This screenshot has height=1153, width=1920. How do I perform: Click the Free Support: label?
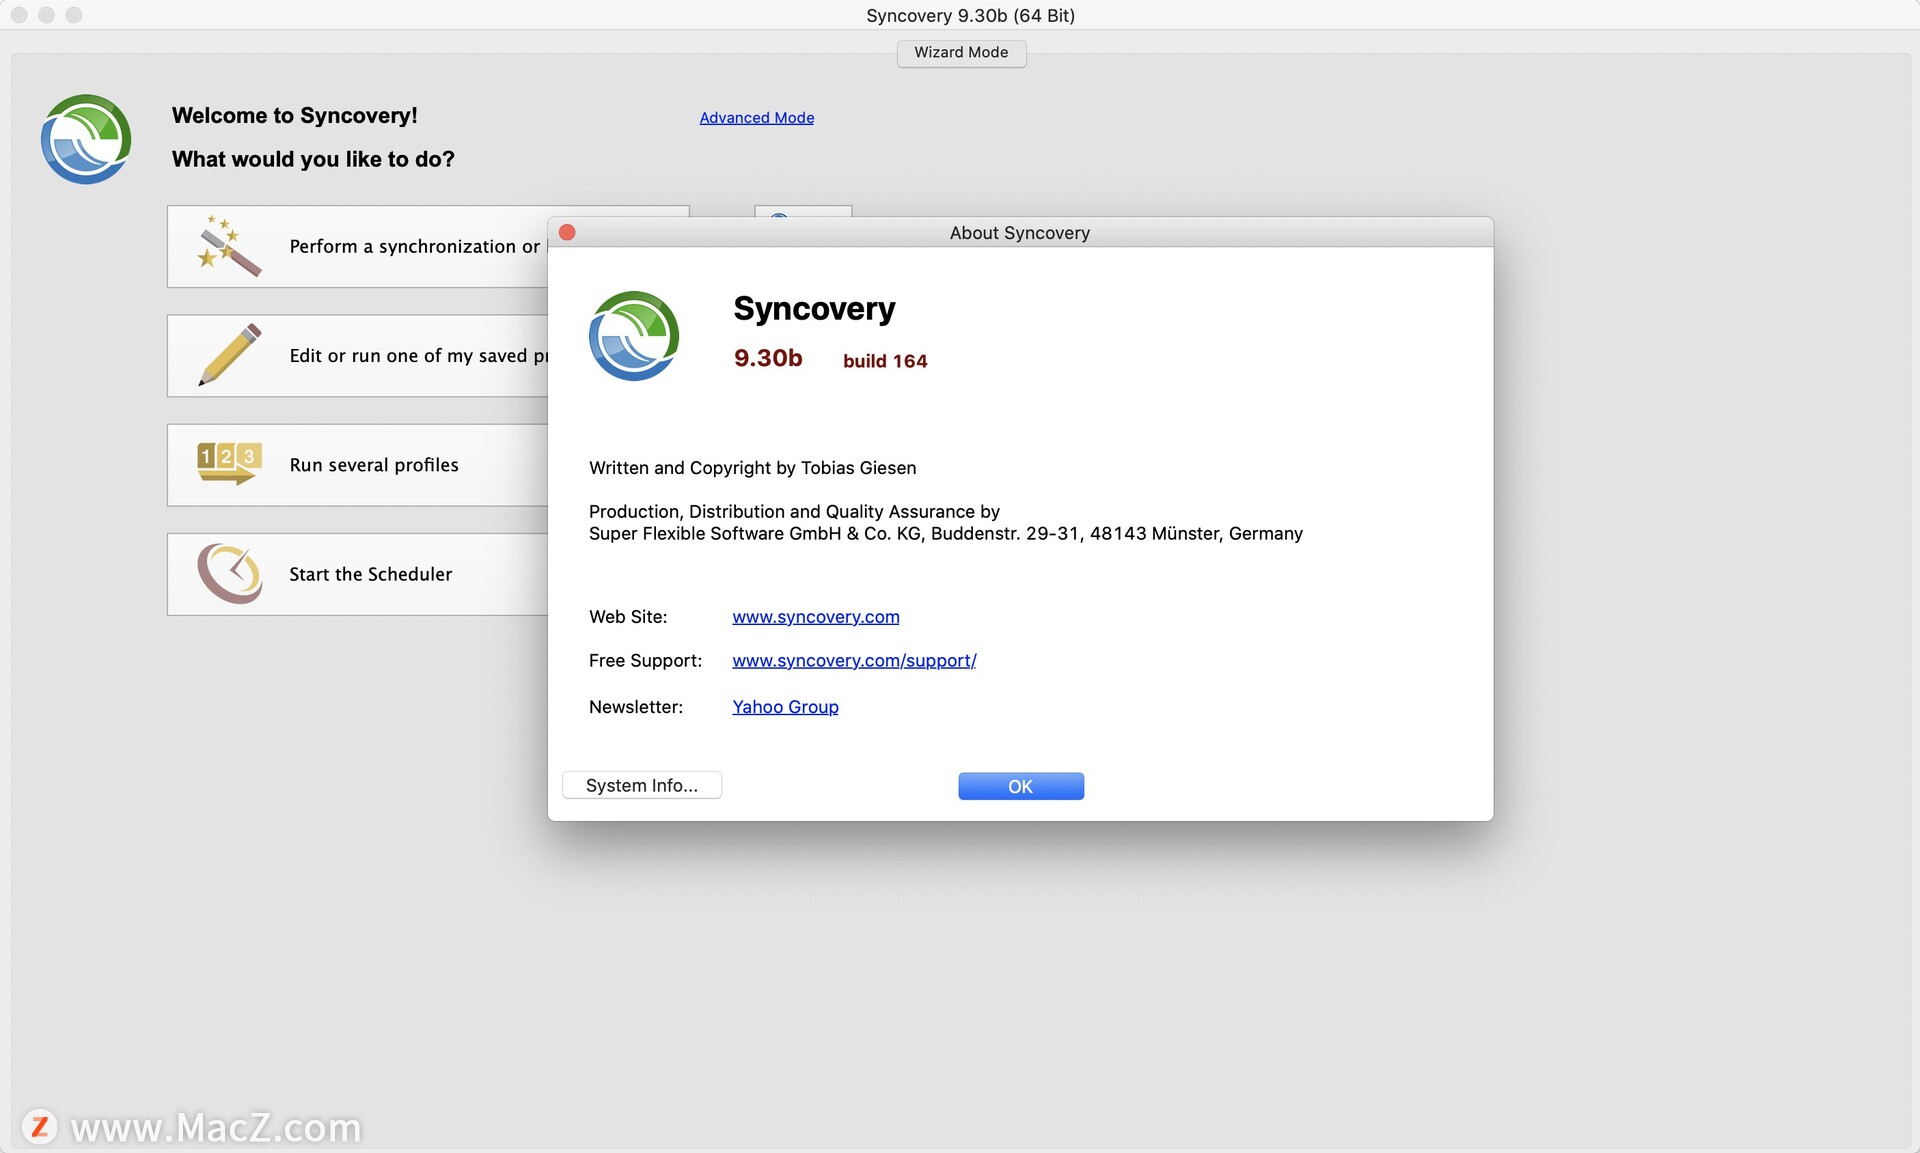tap(645, 661)
